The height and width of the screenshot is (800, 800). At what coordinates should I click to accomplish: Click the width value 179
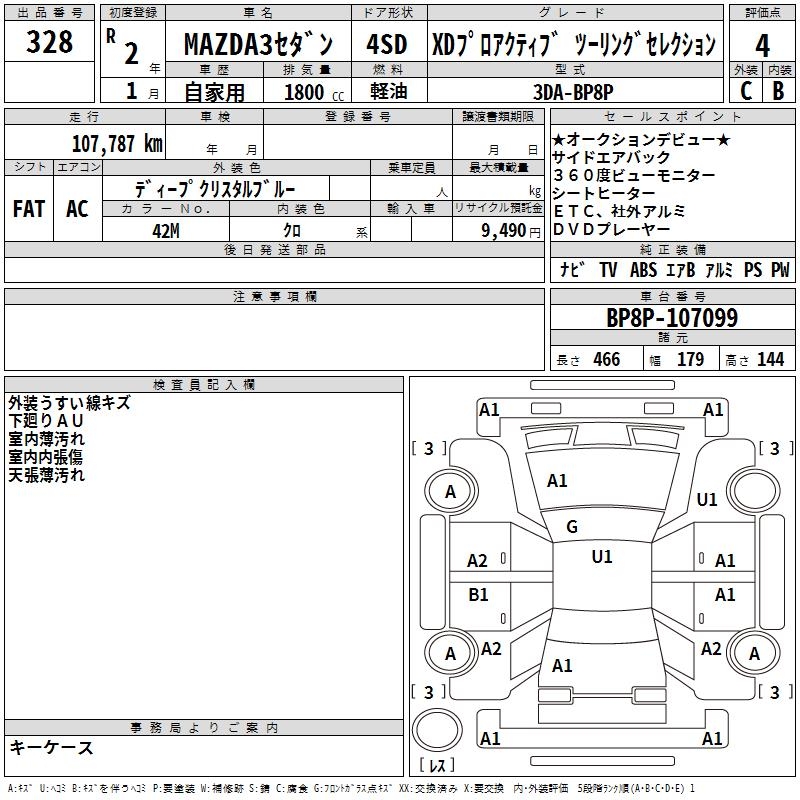pyautogui.click(x=690, y=359)
